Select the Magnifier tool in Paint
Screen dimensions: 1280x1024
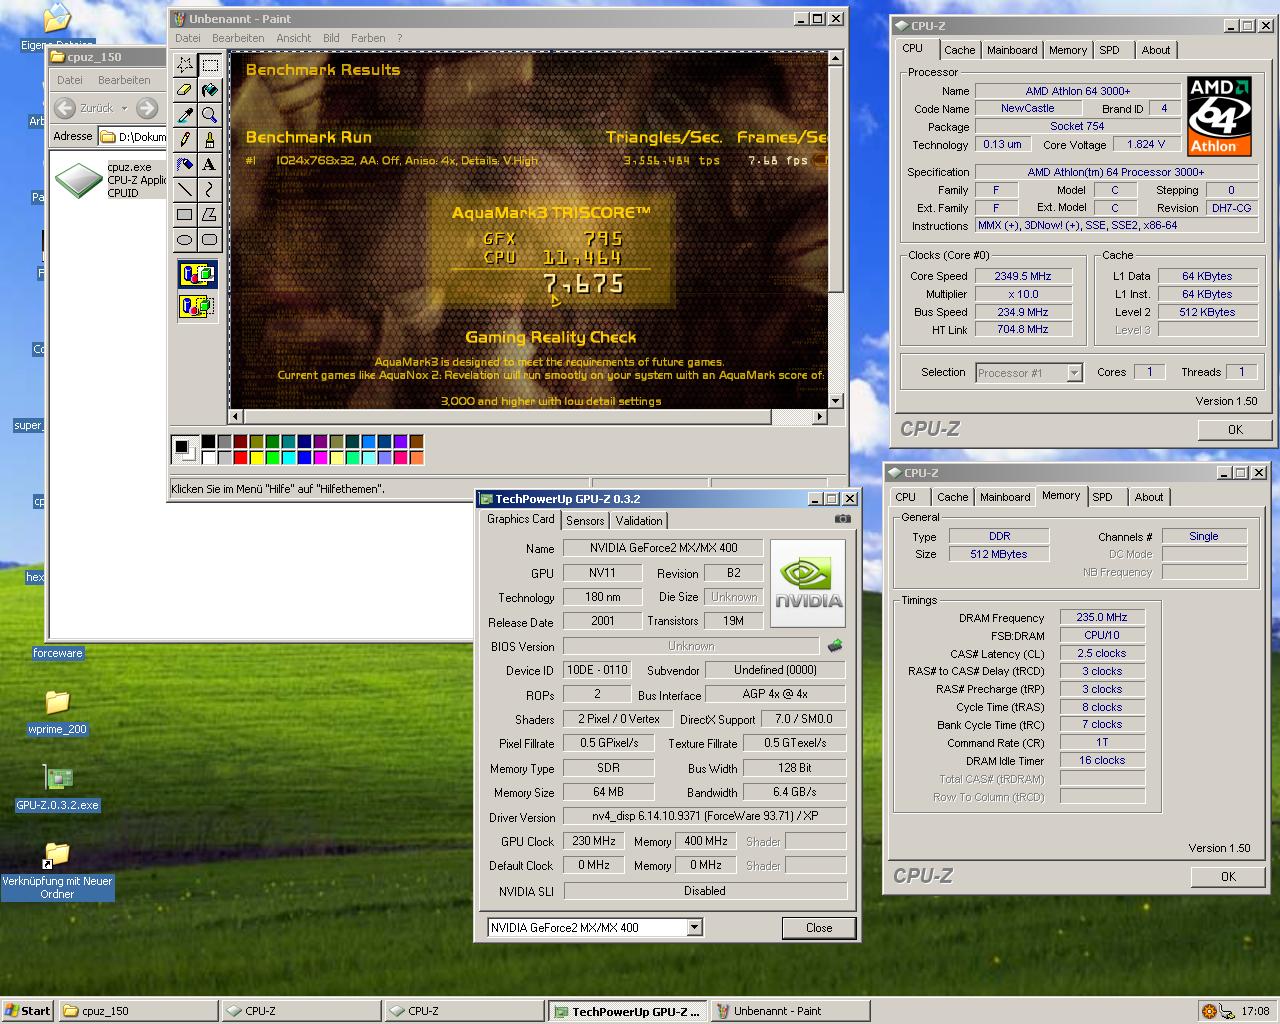coord(209,115)
